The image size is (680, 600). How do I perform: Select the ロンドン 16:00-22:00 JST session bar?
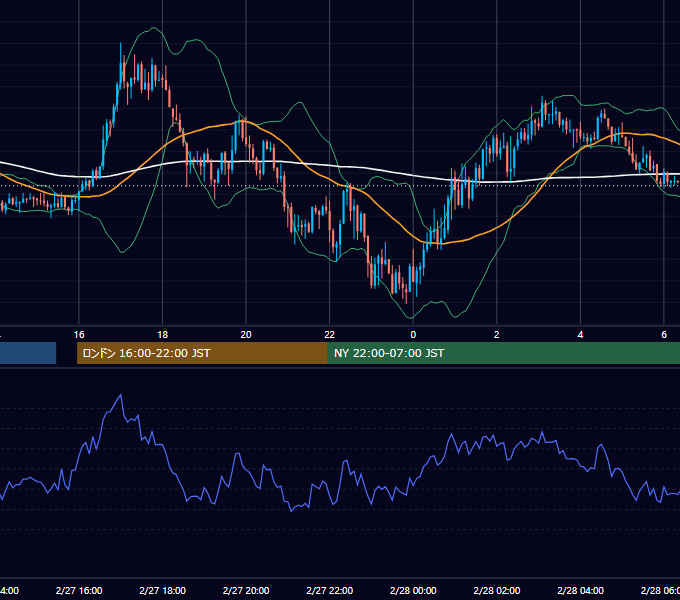pyautogui.click(x=202, y=353)
